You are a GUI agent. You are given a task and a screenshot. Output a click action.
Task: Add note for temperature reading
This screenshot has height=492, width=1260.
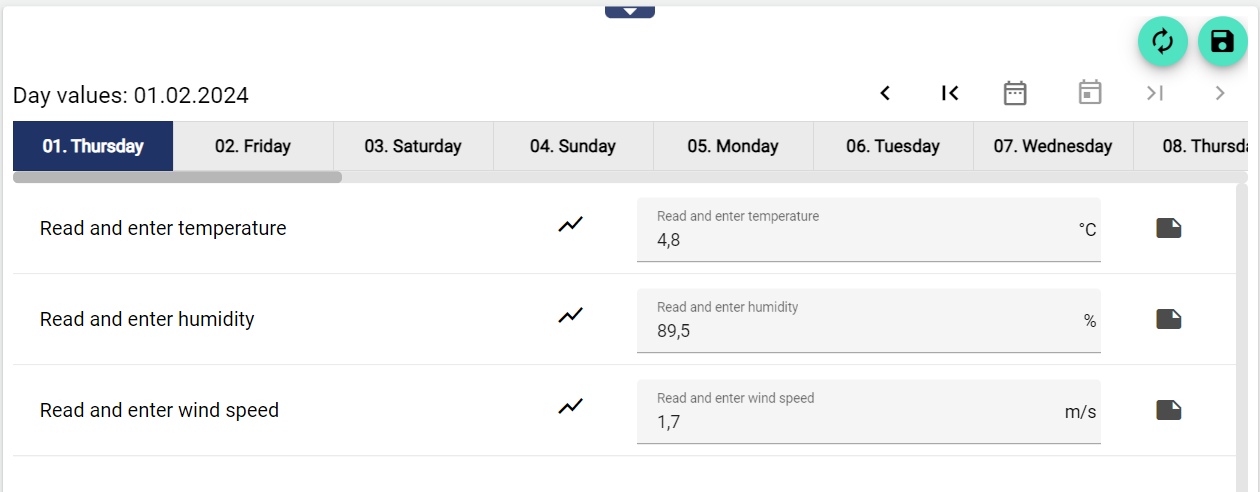coord(1168,228)
